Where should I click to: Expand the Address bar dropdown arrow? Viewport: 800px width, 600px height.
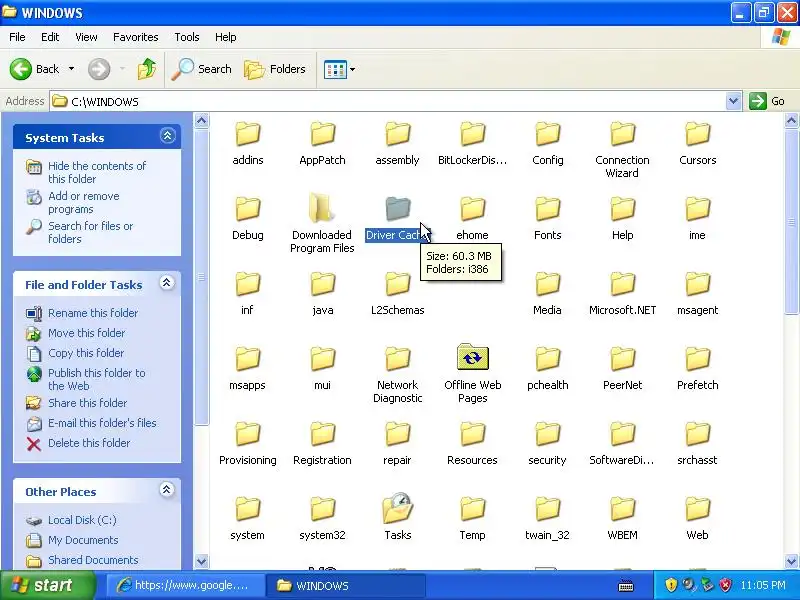coord(733,101)
